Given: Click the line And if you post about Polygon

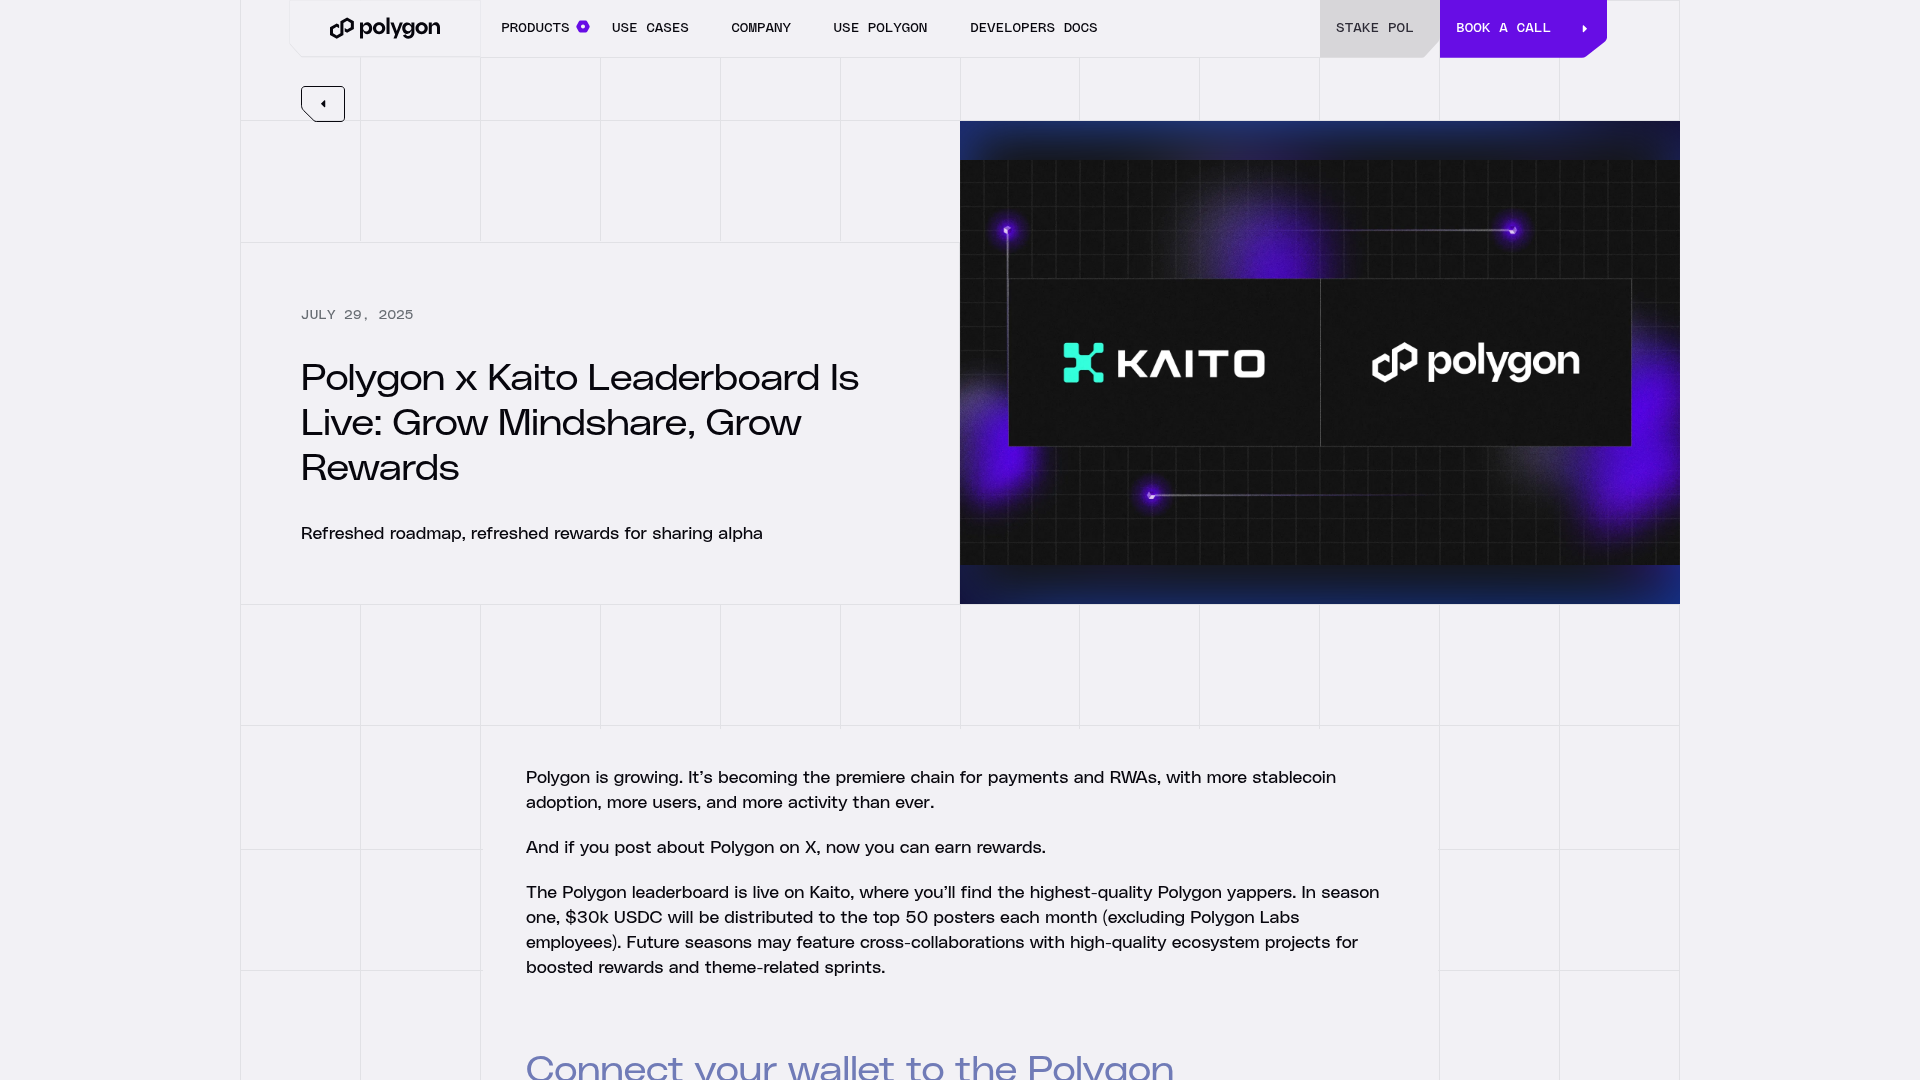Looking at the screenshot, I should (786, 848).
